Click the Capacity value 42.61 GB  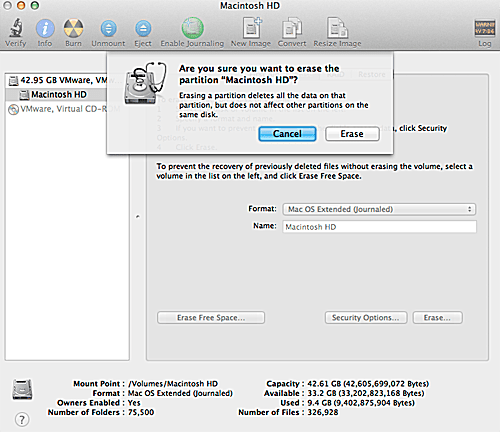(x=368, y=384)
